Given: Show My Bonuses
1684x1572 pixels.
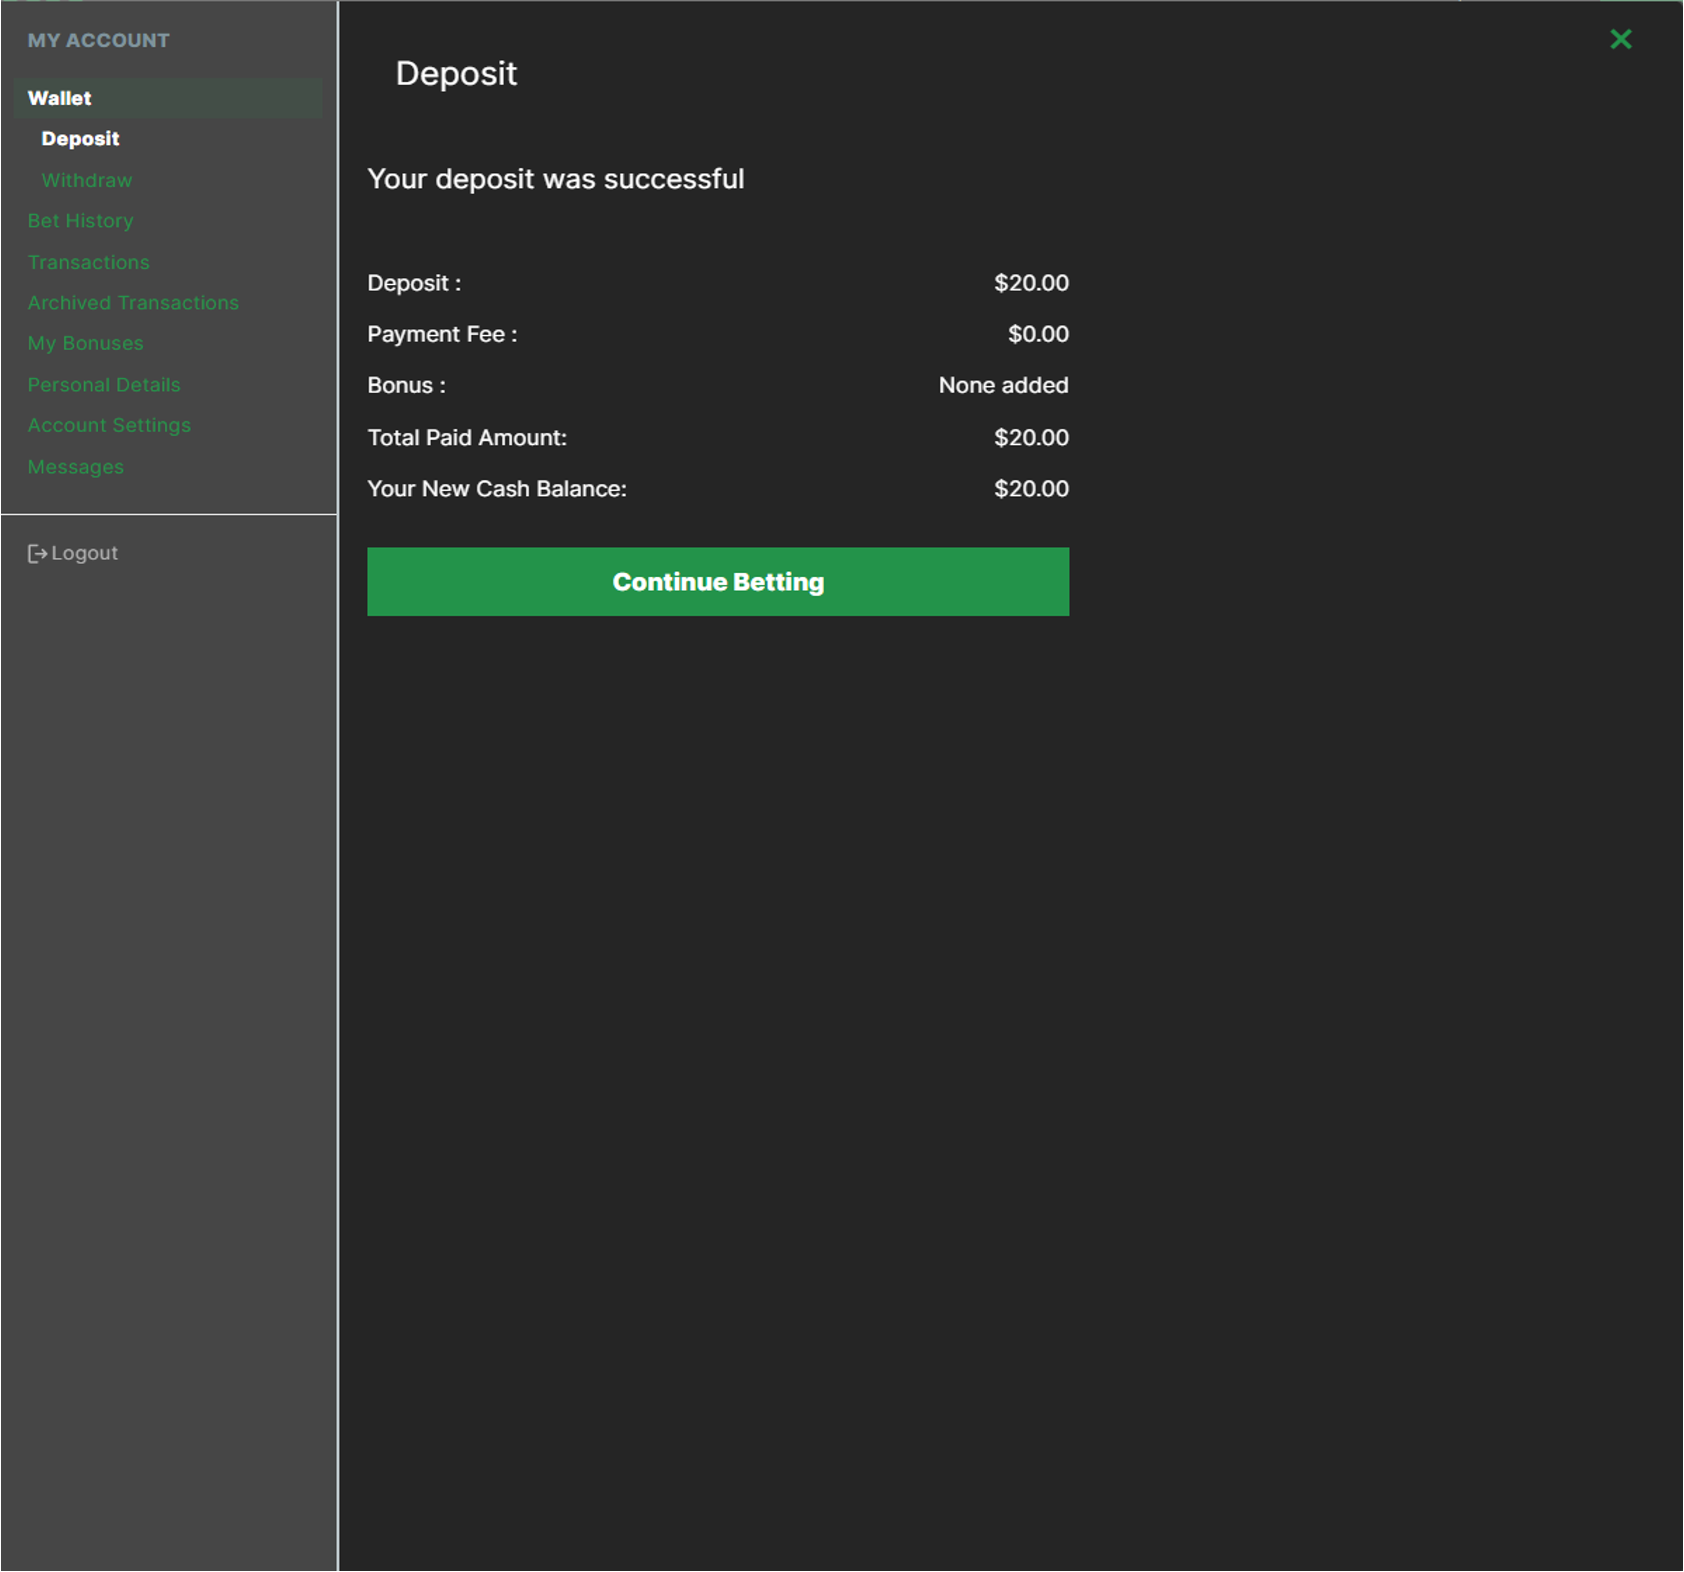Looking at the screenshot, I should coord(85,343).
